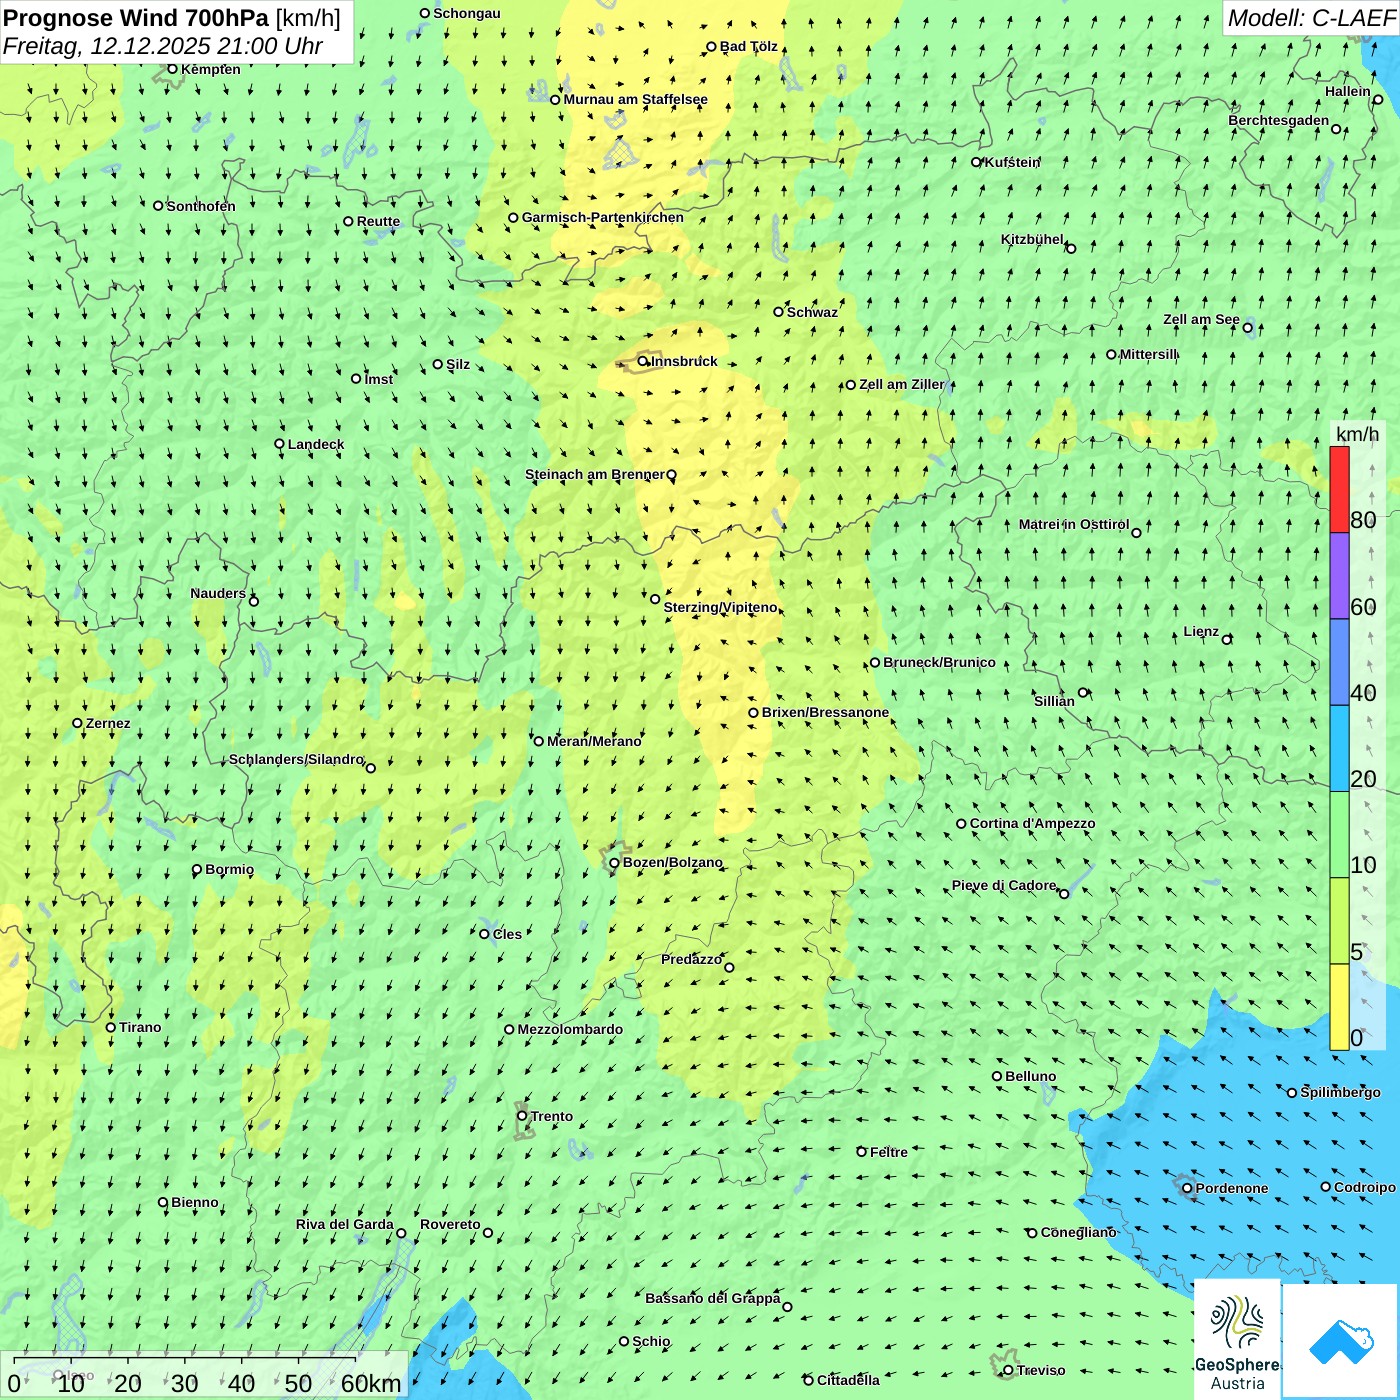
Task: Click the 'Pordenone' label
Action: (x=1232, y=1188)
